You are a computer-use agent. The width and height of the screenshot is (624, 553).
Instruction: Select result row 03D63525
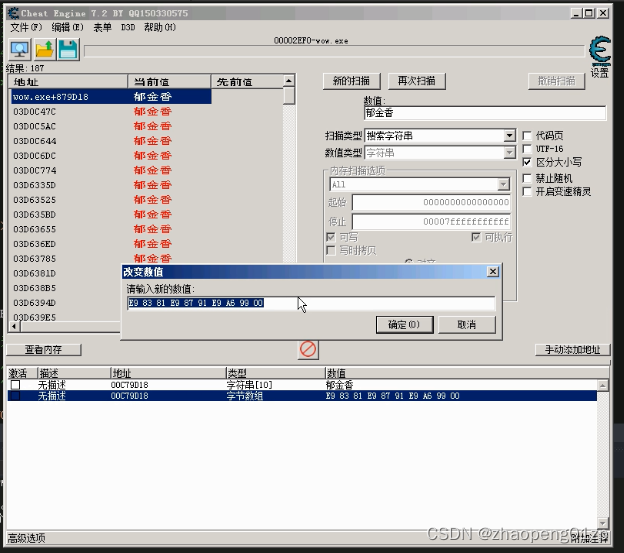(x=111, y=200)
